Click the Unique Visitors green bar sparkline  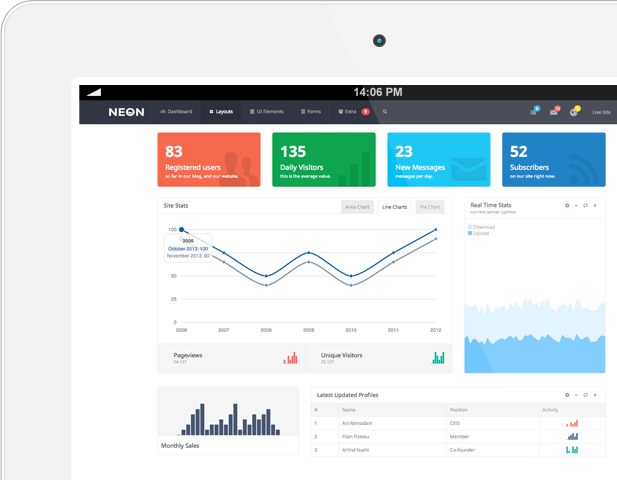pyautogui.click(x=438, y=358)
